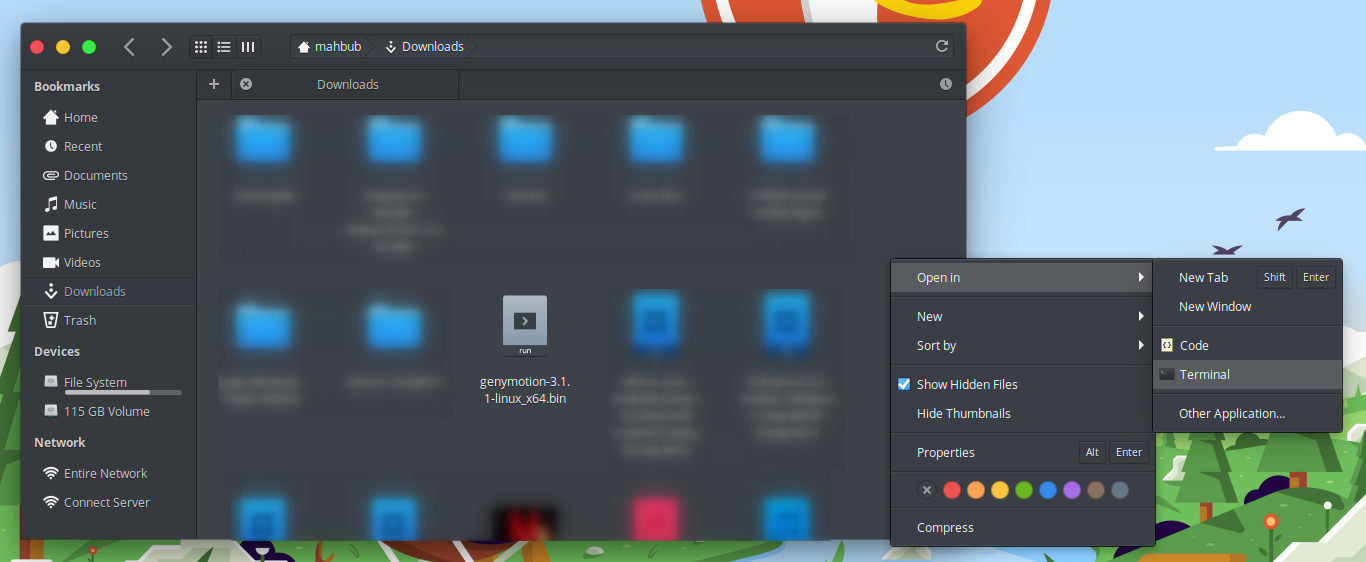This screenshot has height=562, width=1366.
Task: Open the tab history clock icon
Action: click(x=946, y=84)
